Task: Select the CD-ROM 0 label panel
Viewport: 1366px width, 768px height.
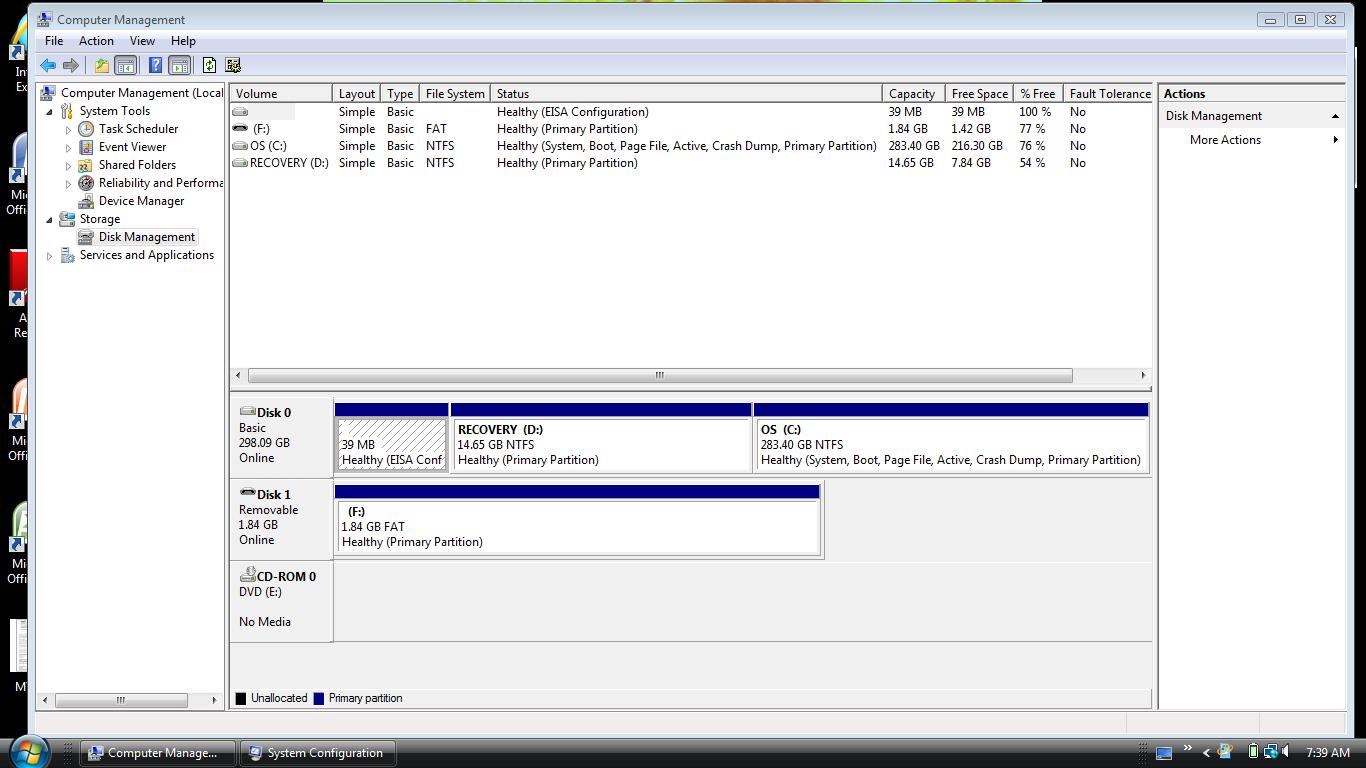Action: pos(281,601)
